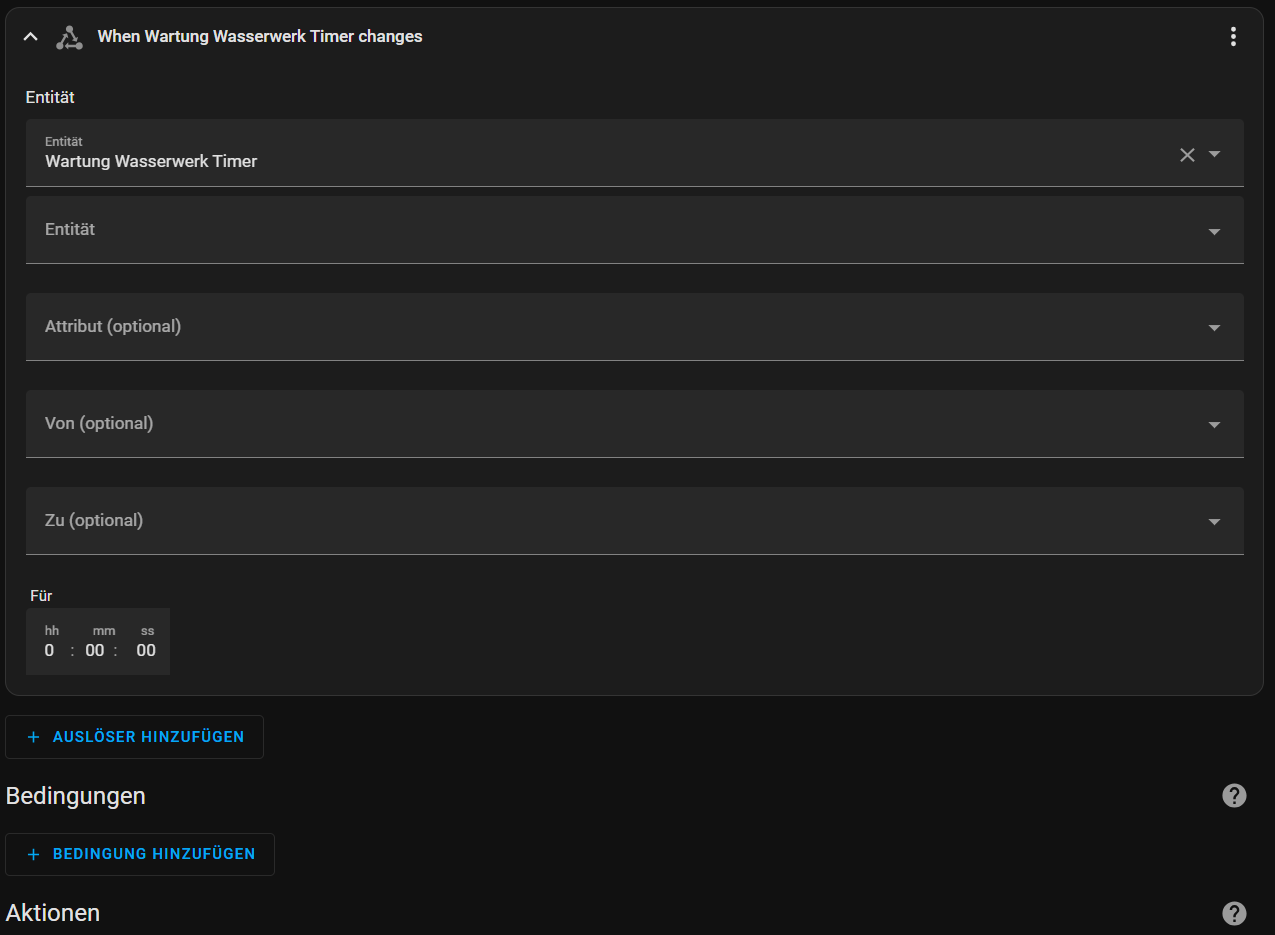The width and height of the screenshot is (1275, 935).
Task: Click the mm minutes field under Für
Action: [x=95, y=650]
